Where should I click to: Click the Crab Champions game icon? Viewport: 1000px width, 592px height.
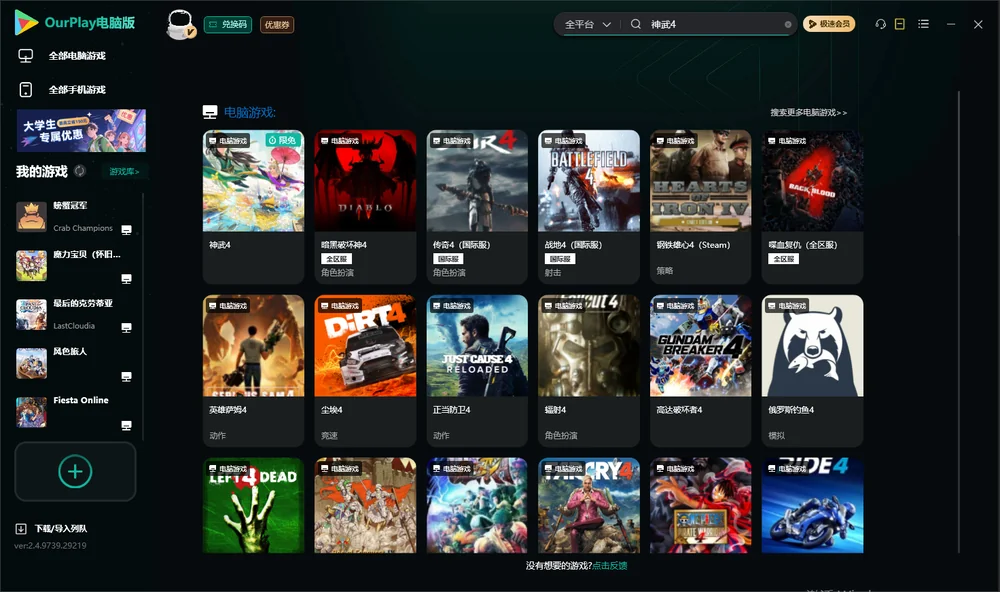click(31, 216)
